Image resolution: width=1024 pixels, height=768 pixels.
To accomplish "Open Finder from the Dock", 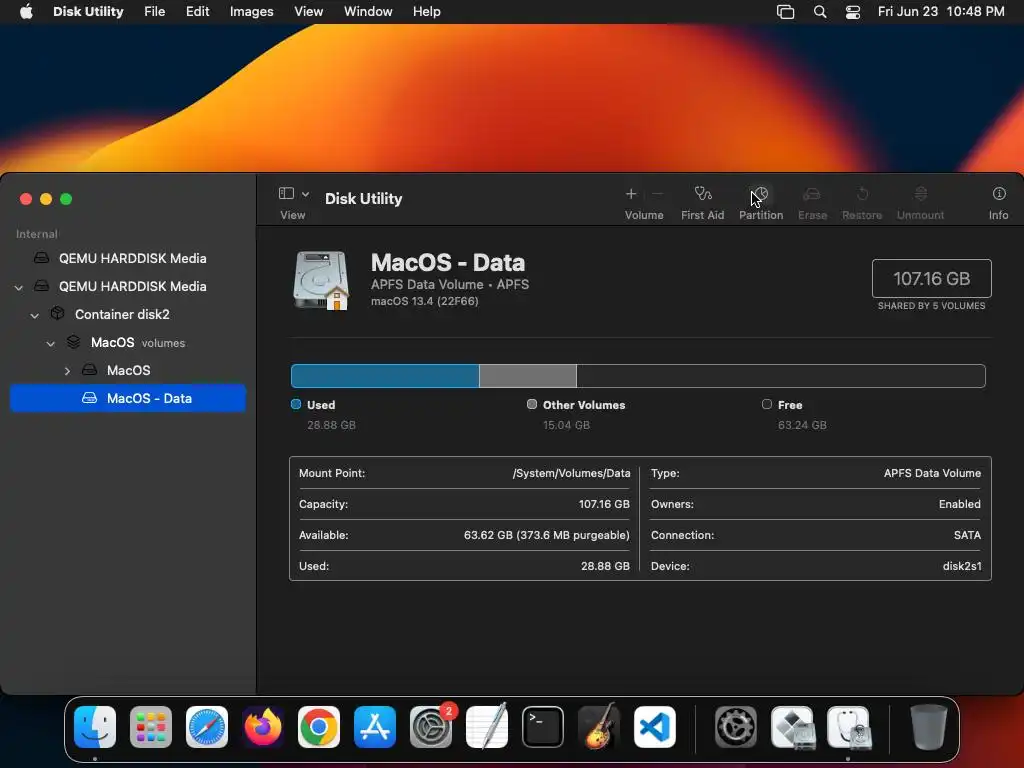I will 95,727.
